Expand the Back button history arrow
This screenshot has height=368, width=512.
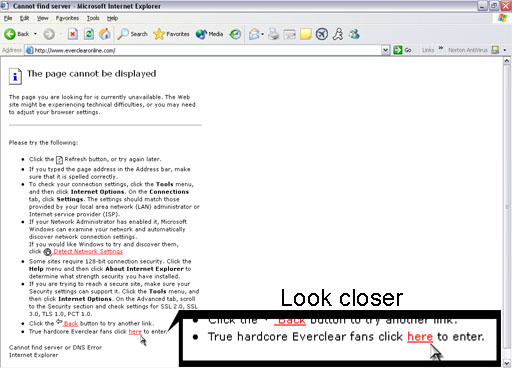35,34
